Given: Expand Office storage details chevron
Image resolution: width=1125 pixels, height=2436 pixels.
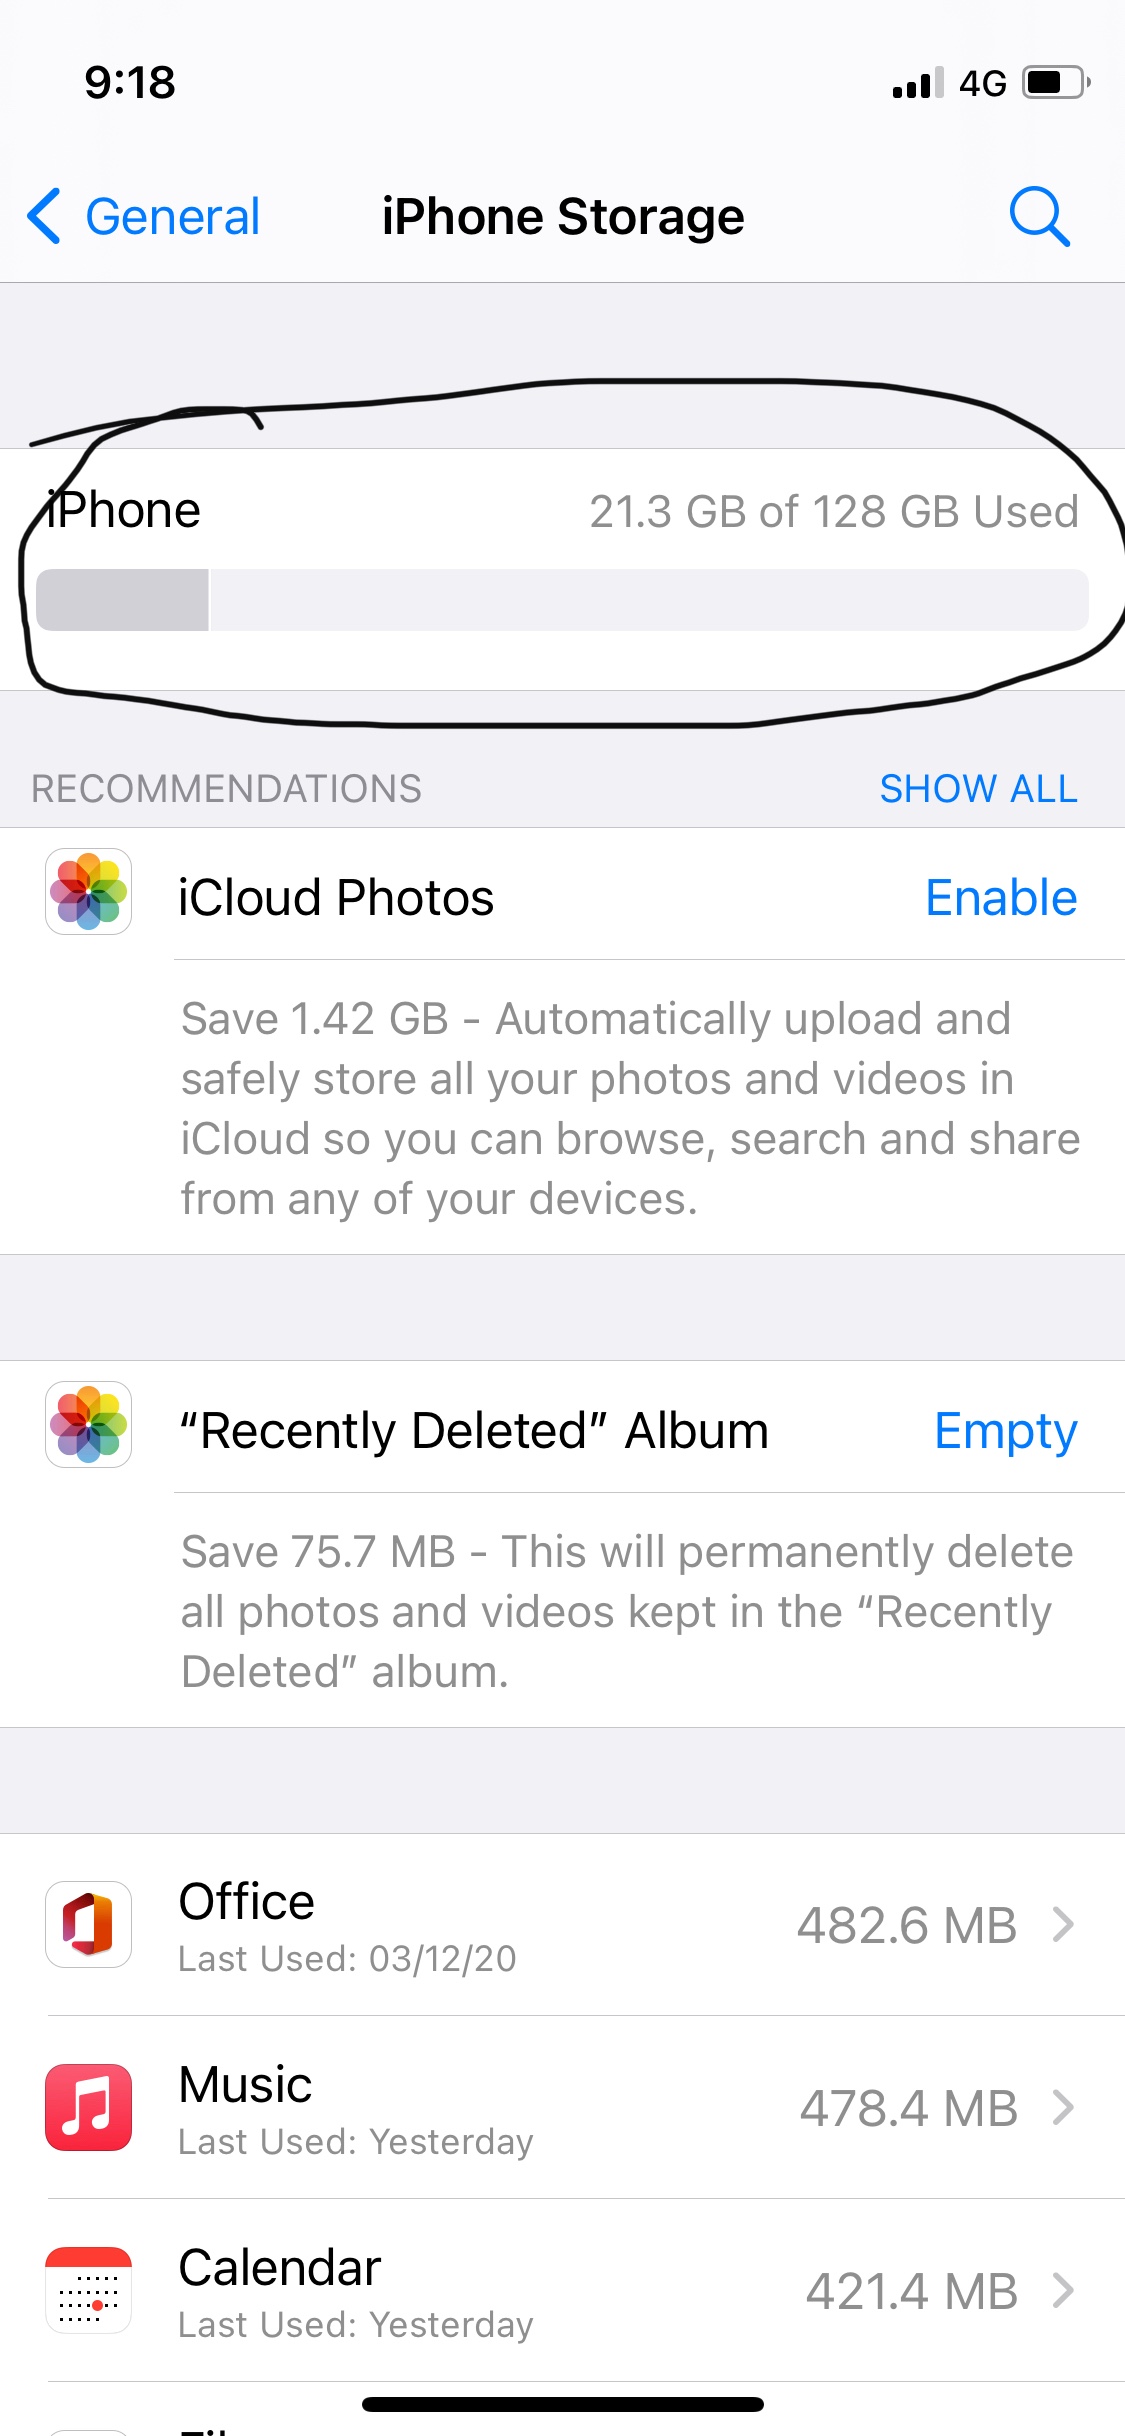Looking at the screenshot, I should 1064,1924.
